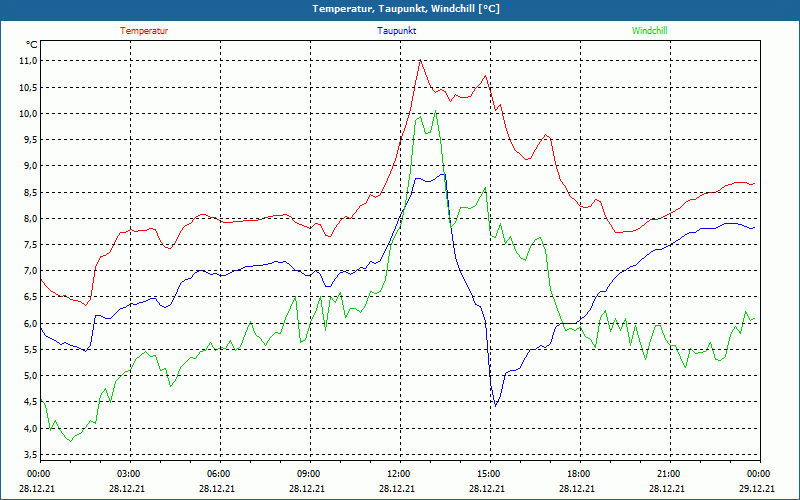Image resolution: width=800 pixels, height=500 pixels.
Task: Click the 06:00 time axis label
Action: pyautogui.click(x=218, y=474)
